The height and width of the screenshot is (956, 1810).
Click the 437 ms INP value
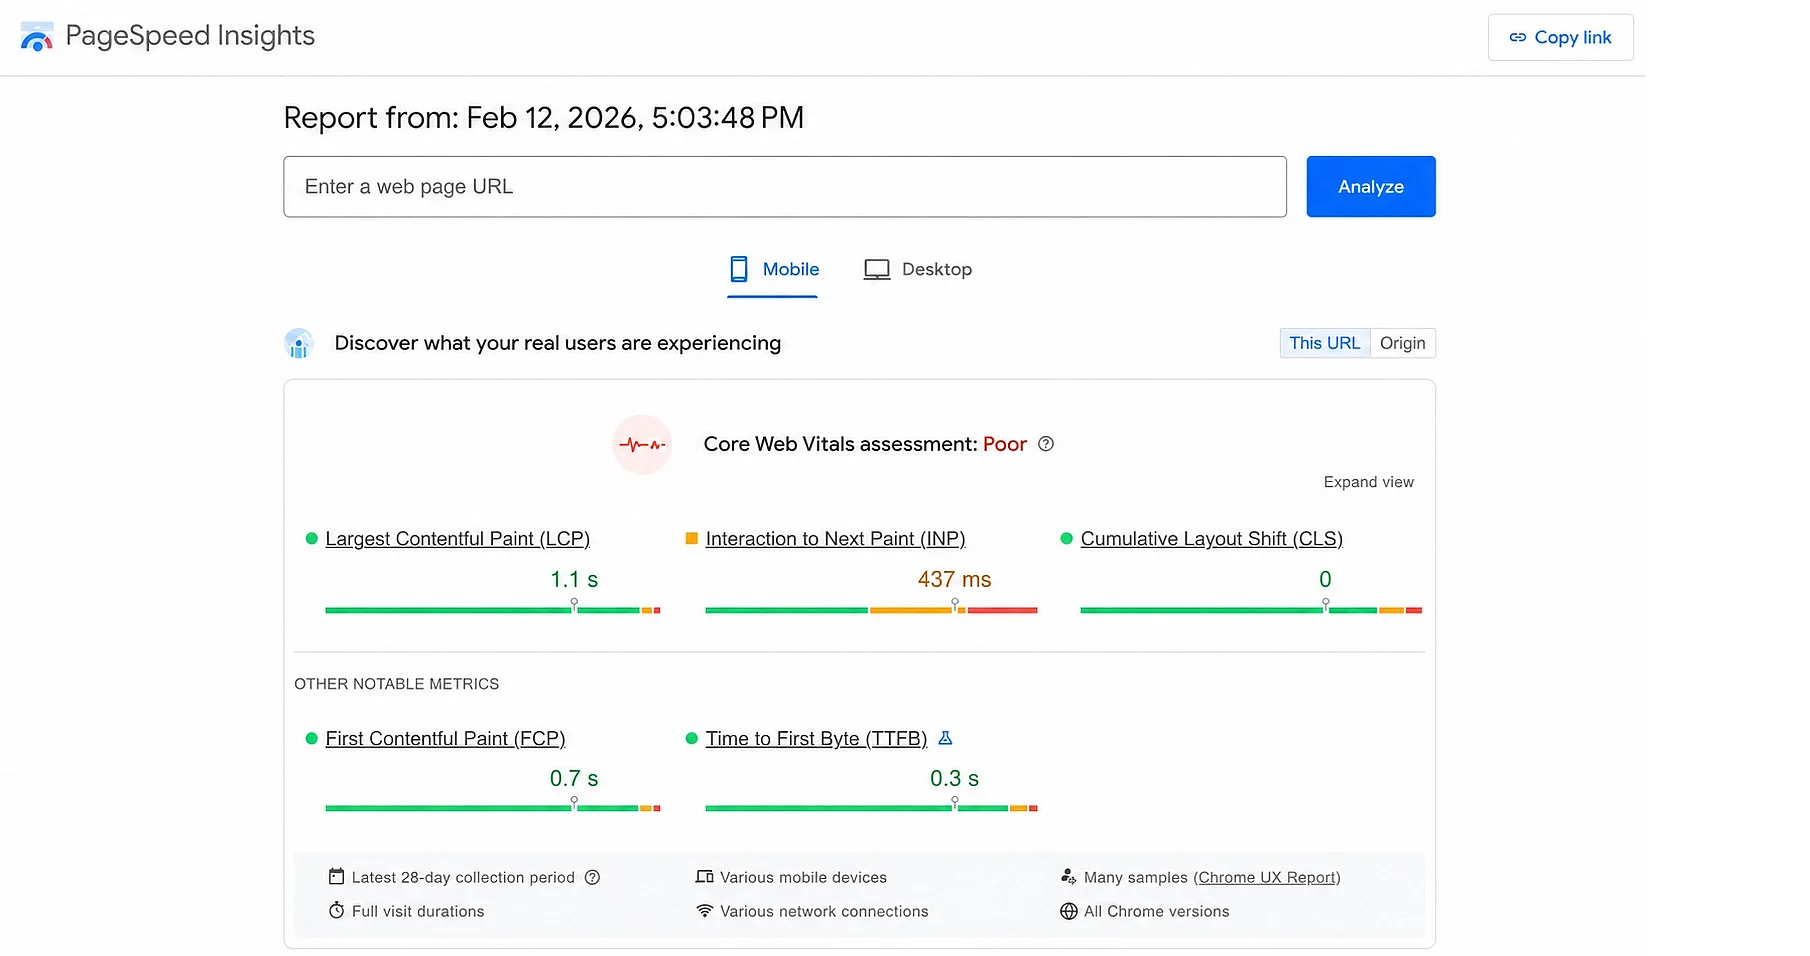(954, 579)
